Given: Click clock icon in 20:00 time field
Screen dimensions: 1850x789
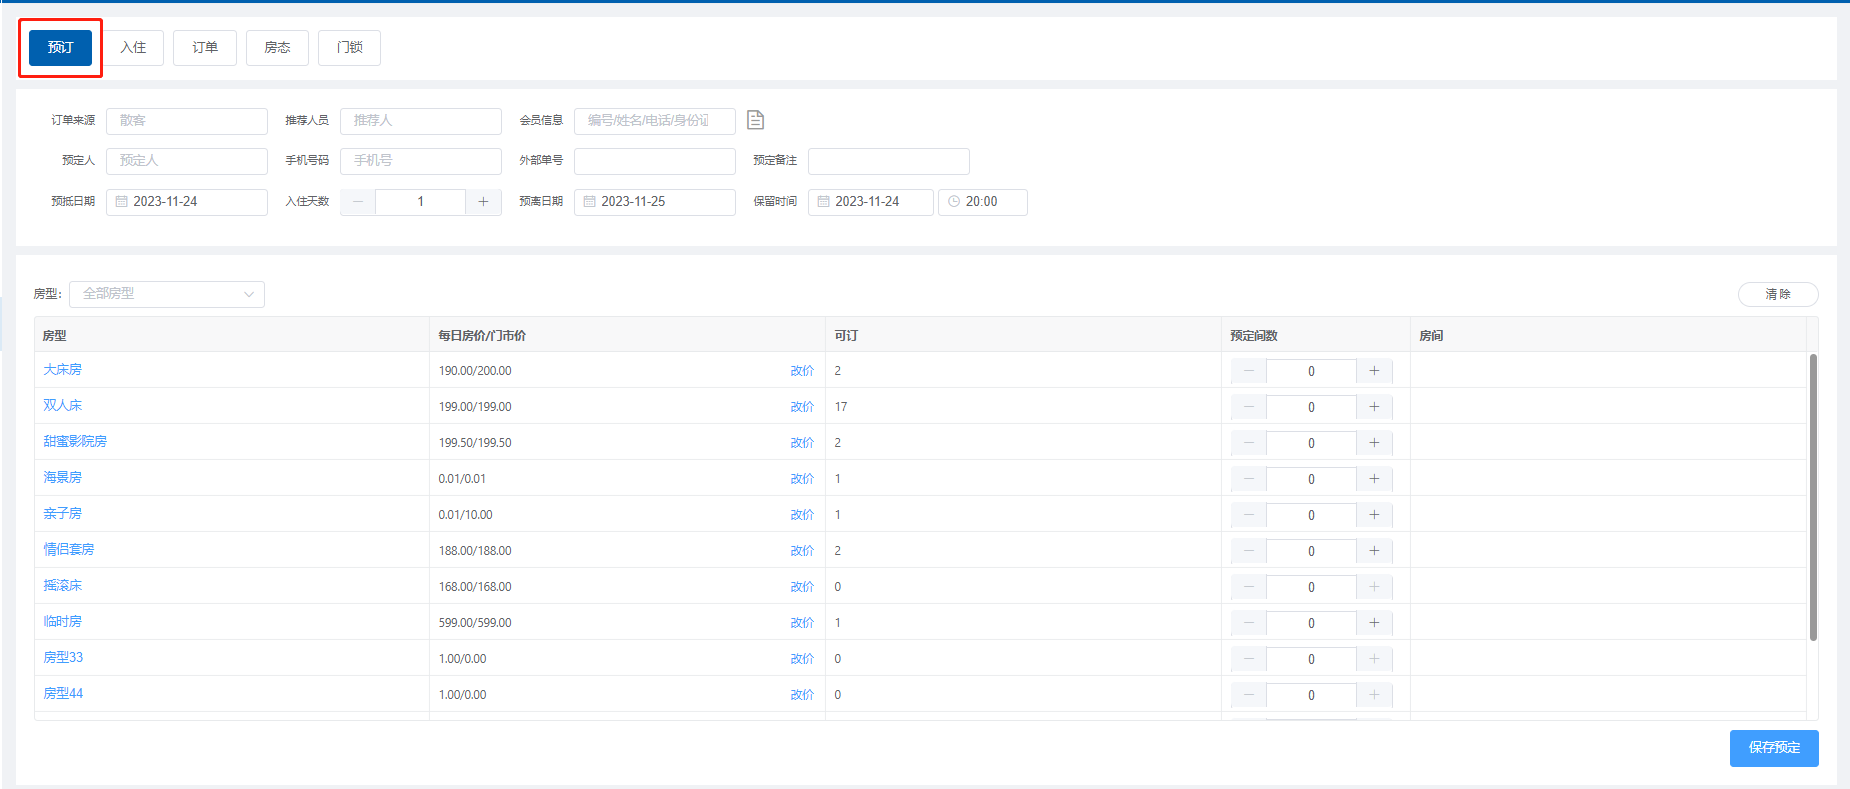Looking at the screenshot, I should coord(954,202).
